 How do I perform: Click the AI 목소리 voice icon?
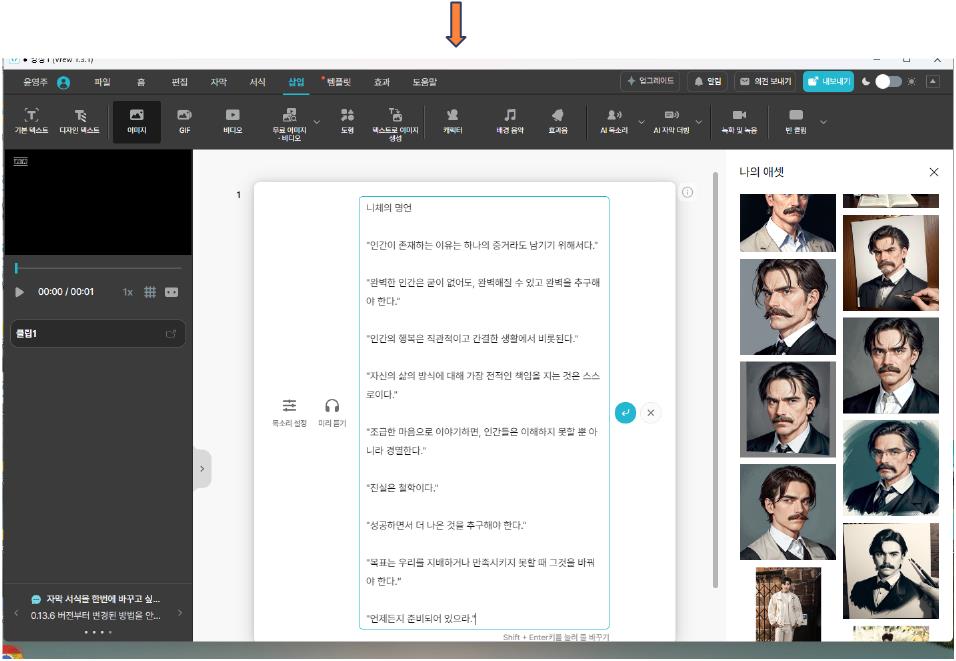[614, 121]
